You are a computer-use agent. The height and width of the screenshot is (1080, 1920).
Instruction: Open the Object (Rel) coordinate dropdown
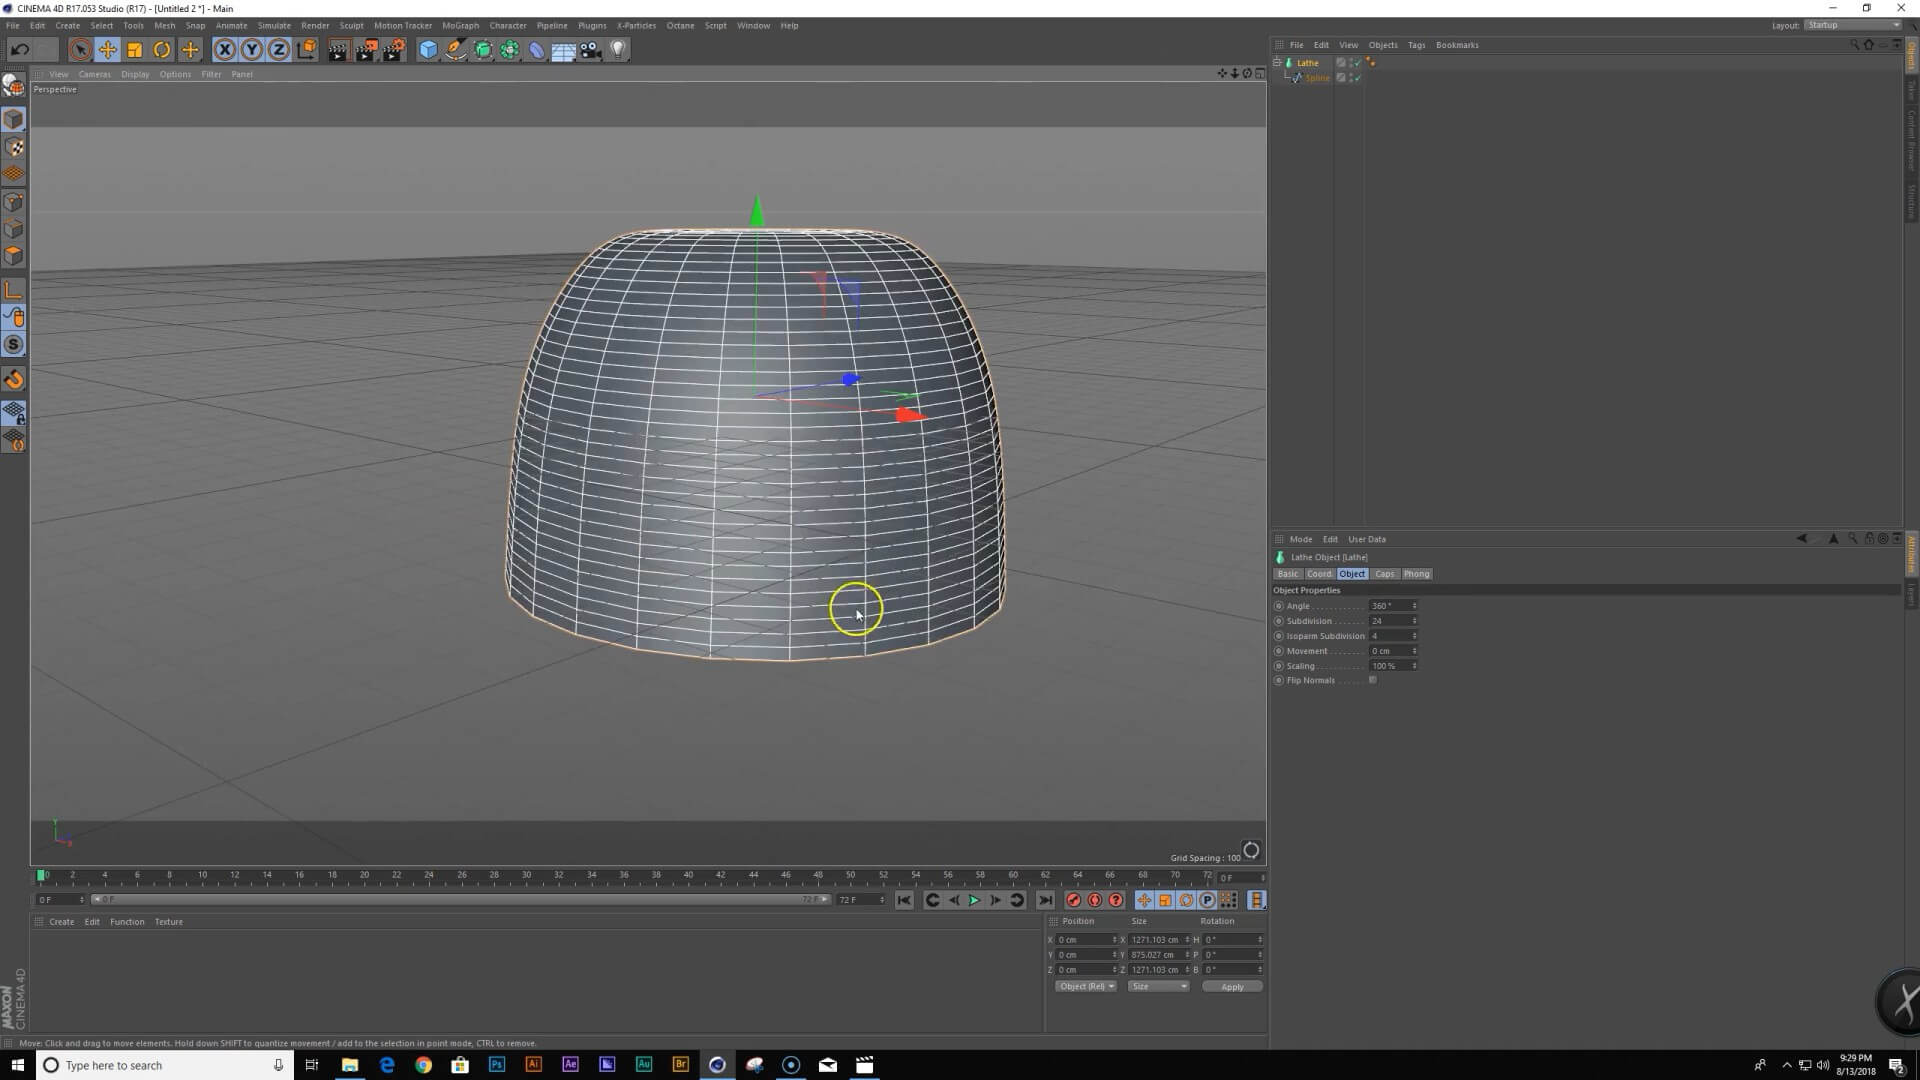click(1085, 986)
